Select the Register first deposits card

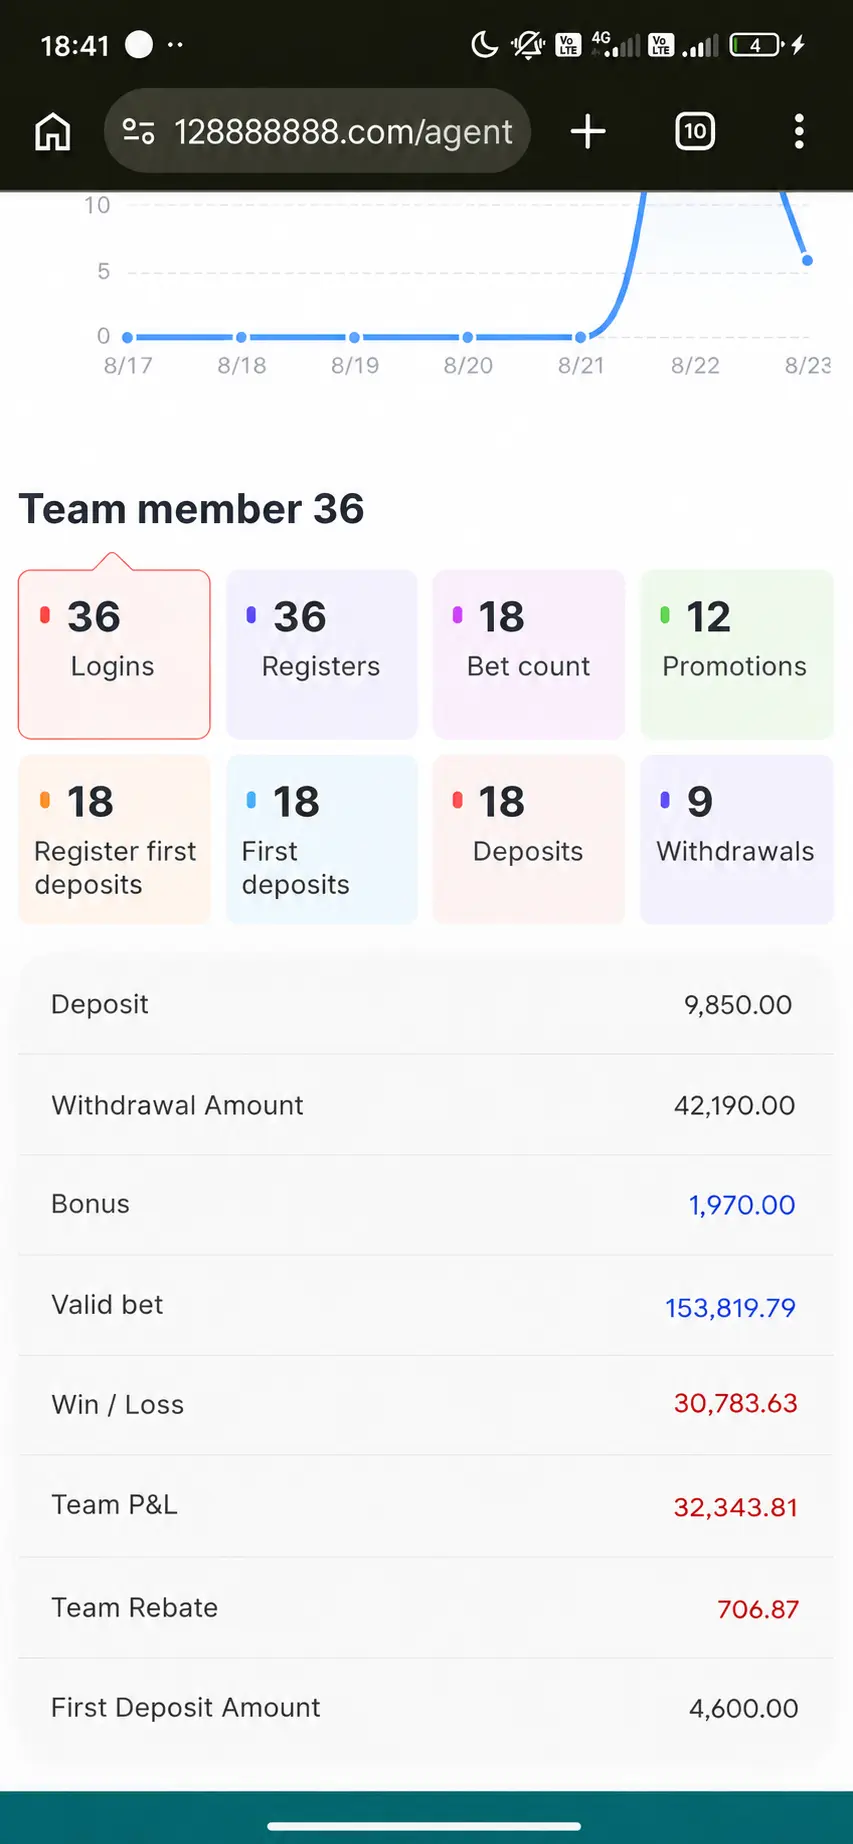(x=114, y=839)
